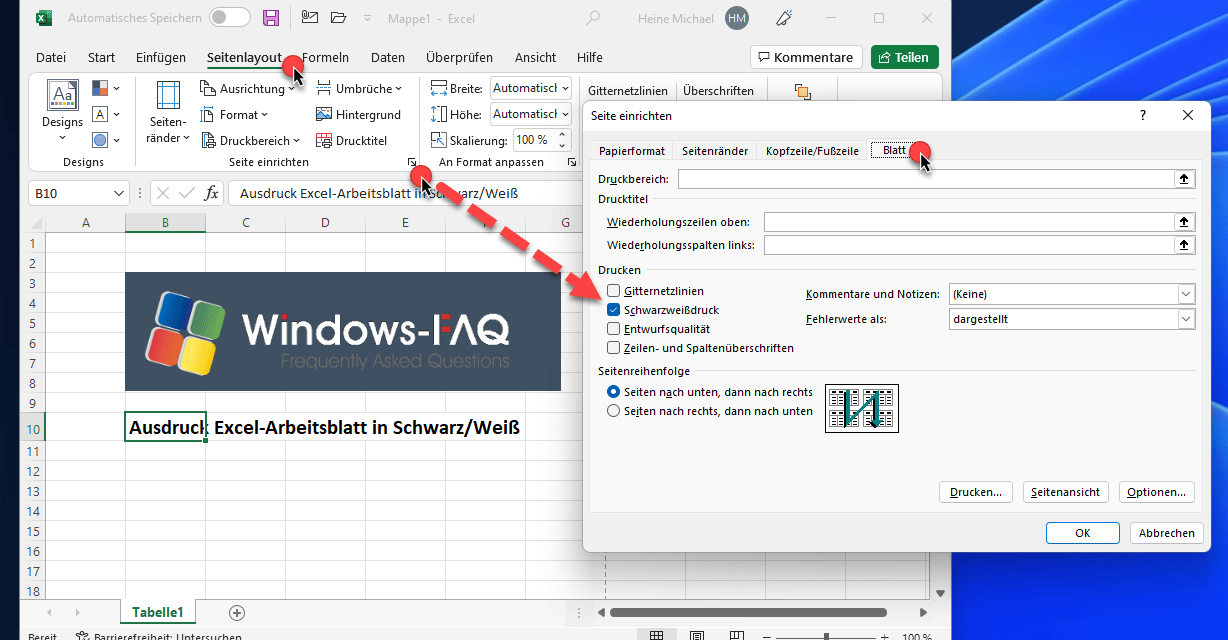Open Höhe height combo box
The image size is (1228, 640).
pyautogui.click(x=530, y=114)
